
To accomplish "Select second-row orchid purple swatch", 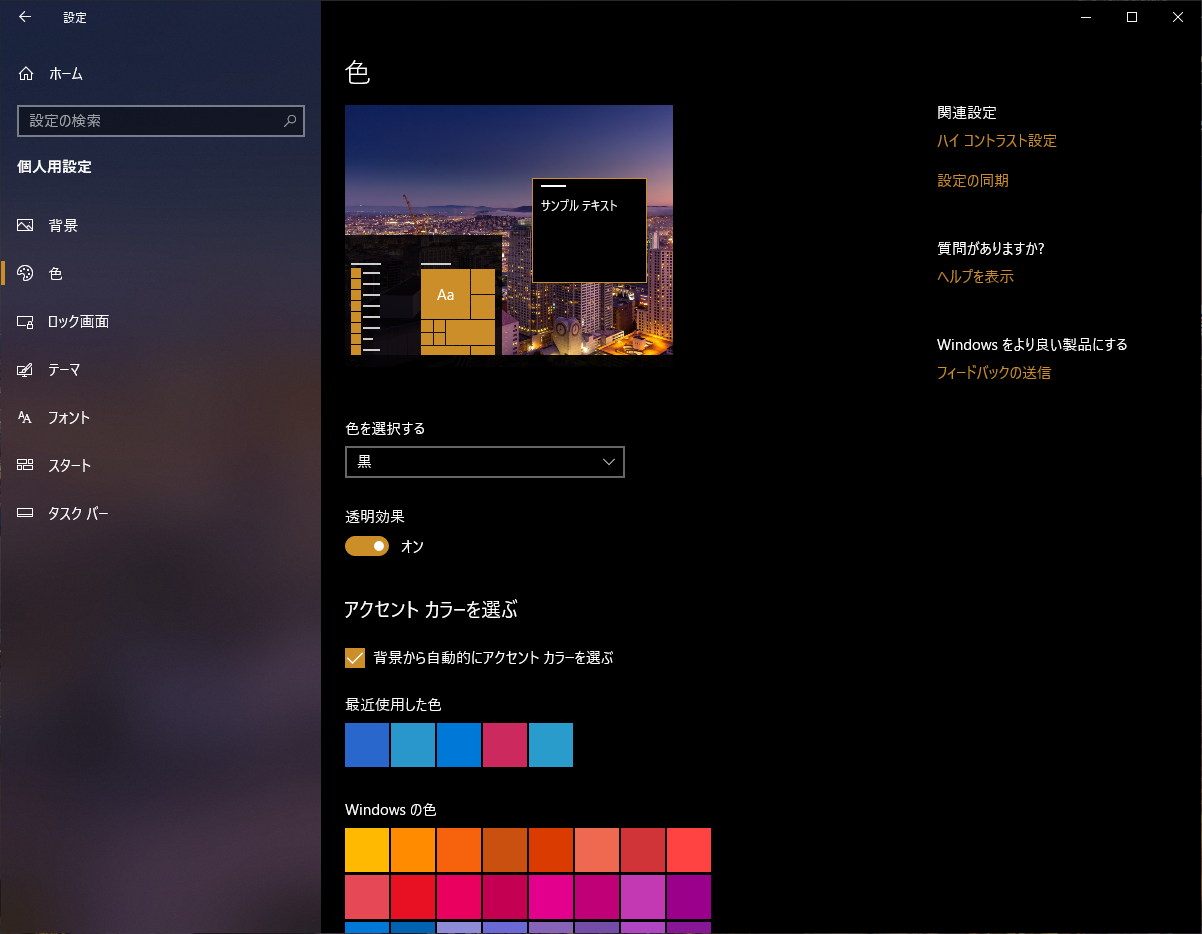I will [643, 897].
